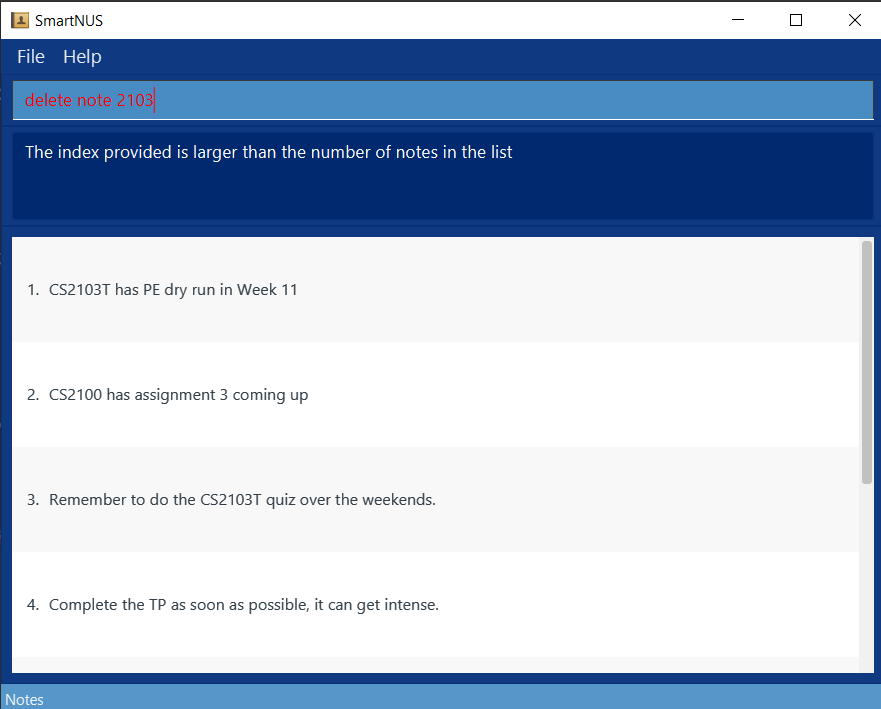
Task: Click the 'SmartNUS' window title text
Action: point(69,20)
